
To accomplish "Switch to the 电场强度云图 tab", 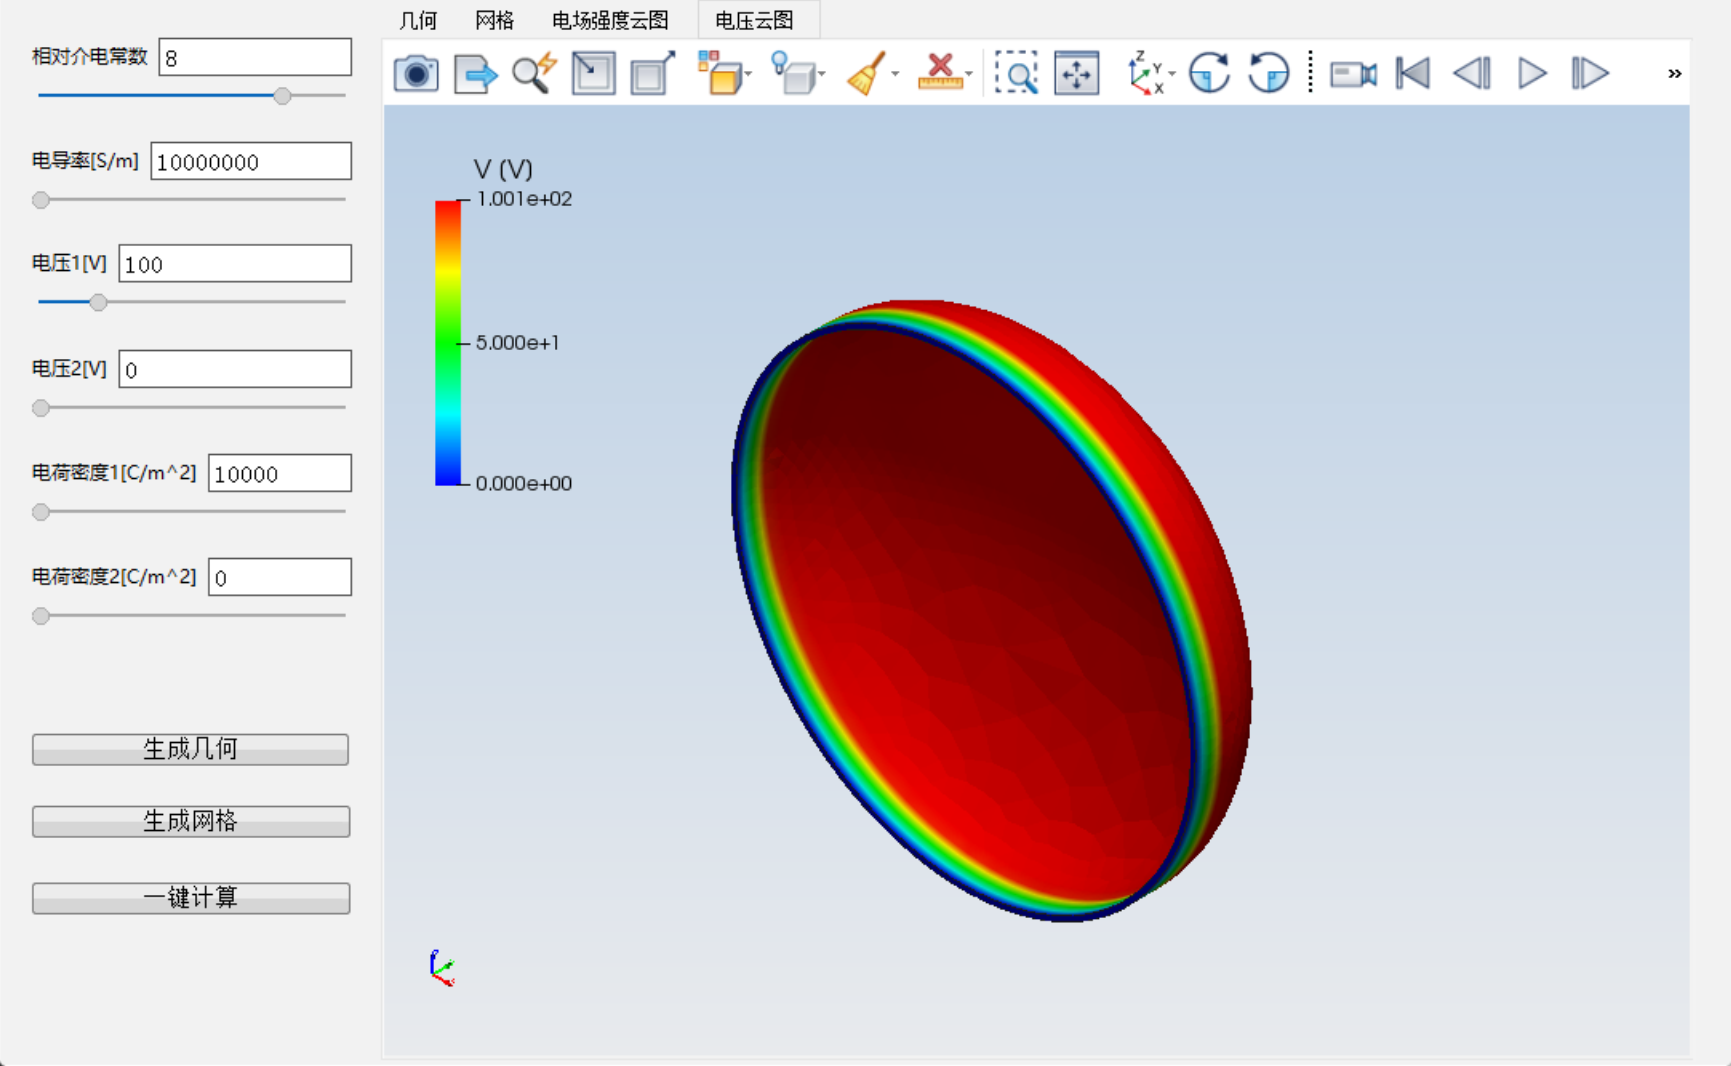I will click(x=610, y=20).
